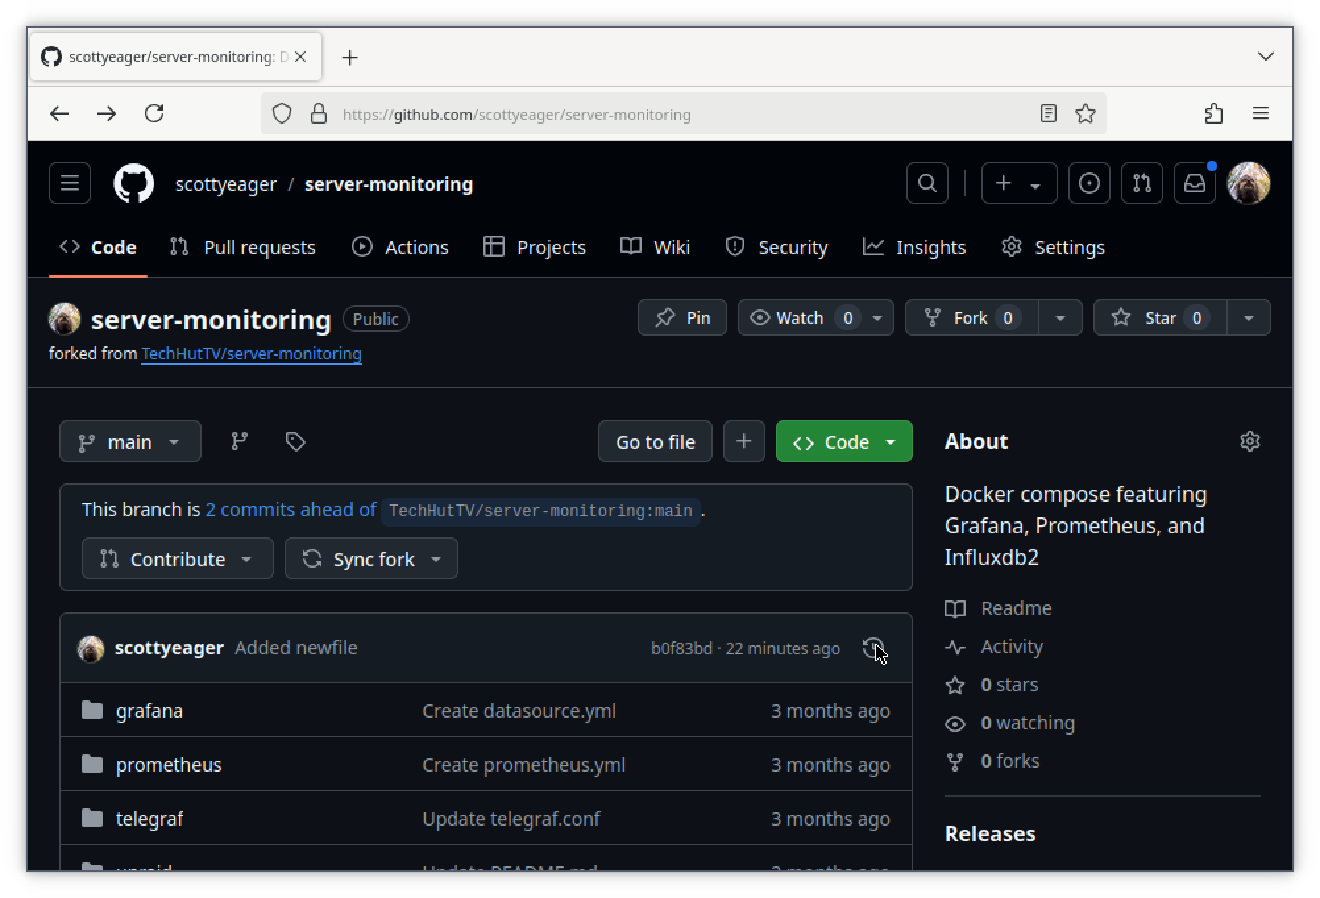This screenshot has width=1320, height=898.
Task: Click the branches icon next to main
Action: point(239,440)
